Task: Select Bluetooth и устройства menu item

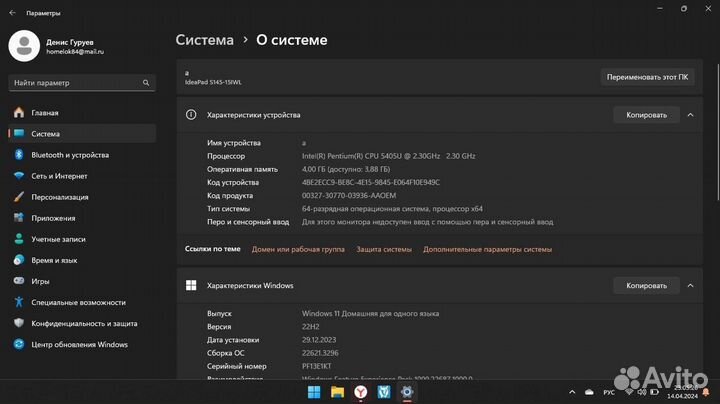Action: point(82,155)
